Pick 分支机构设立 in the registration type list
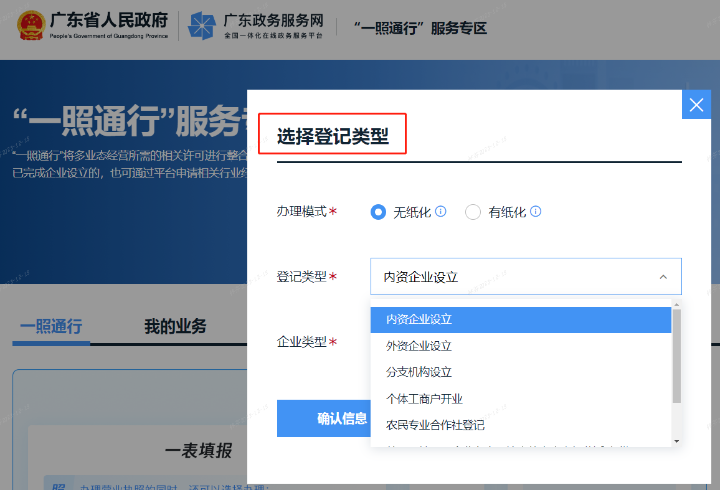 (419, 372)
